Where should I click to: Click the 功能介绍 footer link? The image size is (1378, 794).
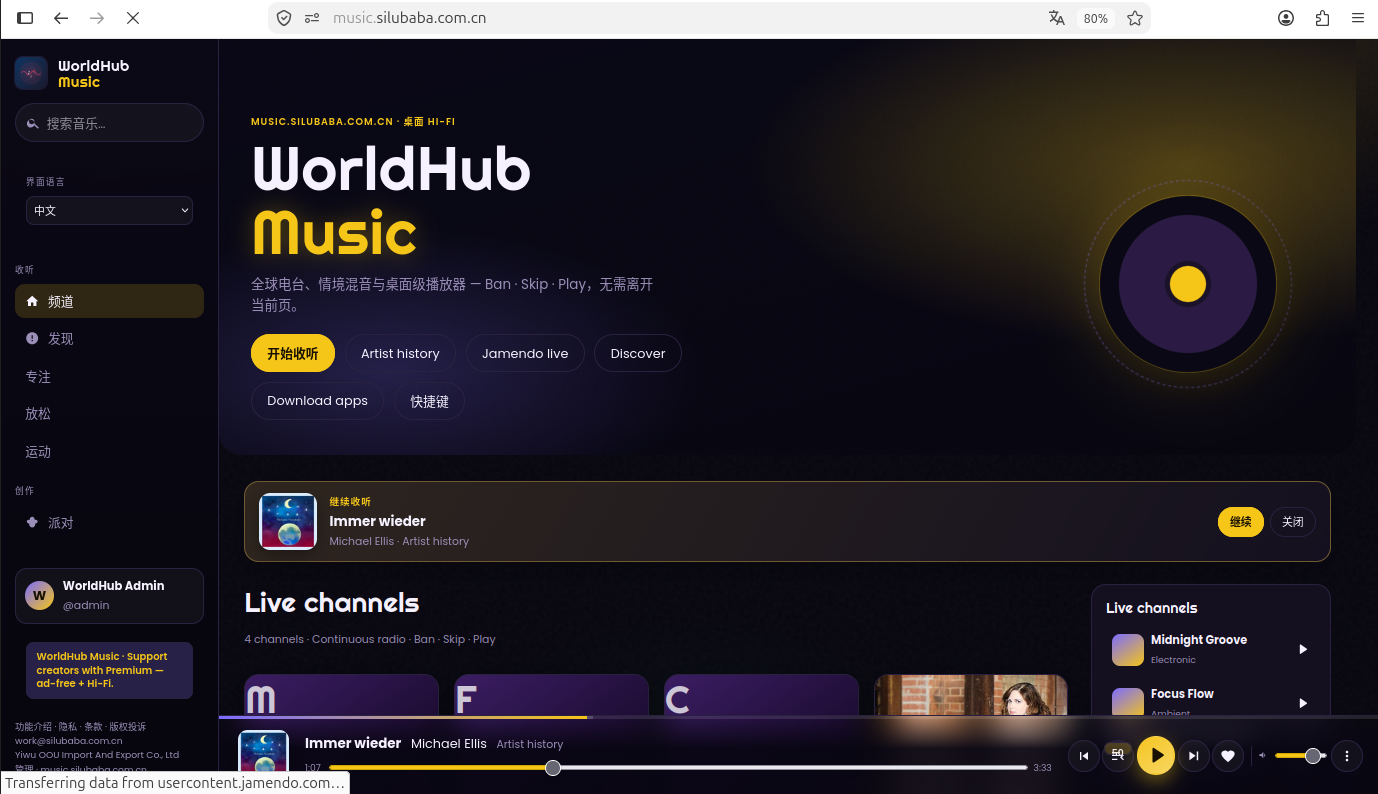[33, 727]
